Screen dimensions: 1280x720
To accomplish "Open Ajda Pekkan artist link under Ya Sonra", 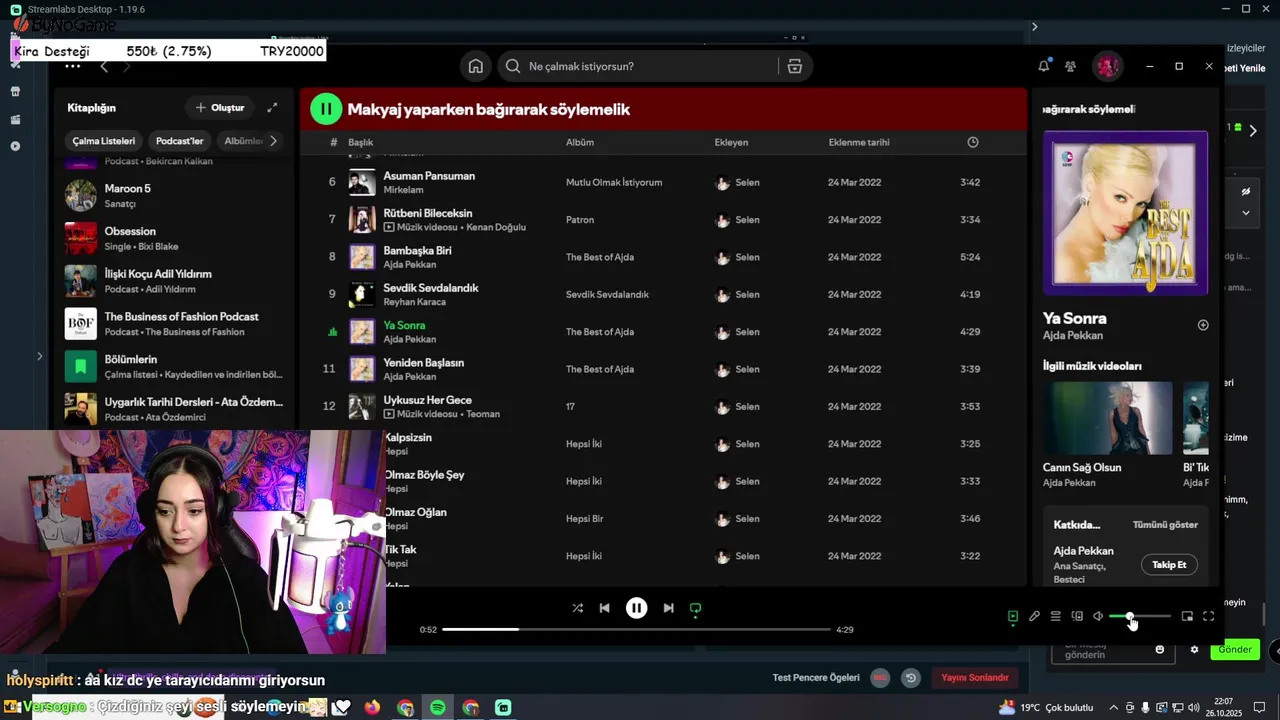I will (x=1073, y=336).
